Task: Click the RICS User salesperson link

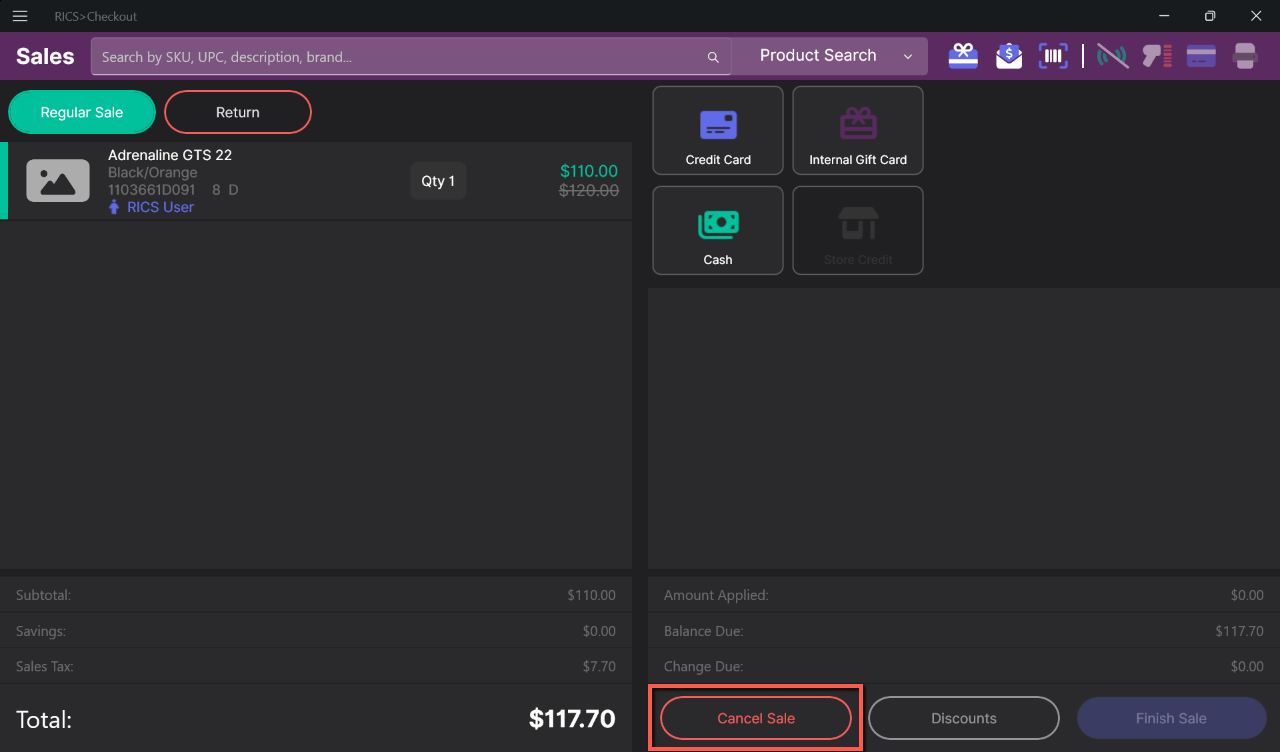Action: [x=151, y=207]
